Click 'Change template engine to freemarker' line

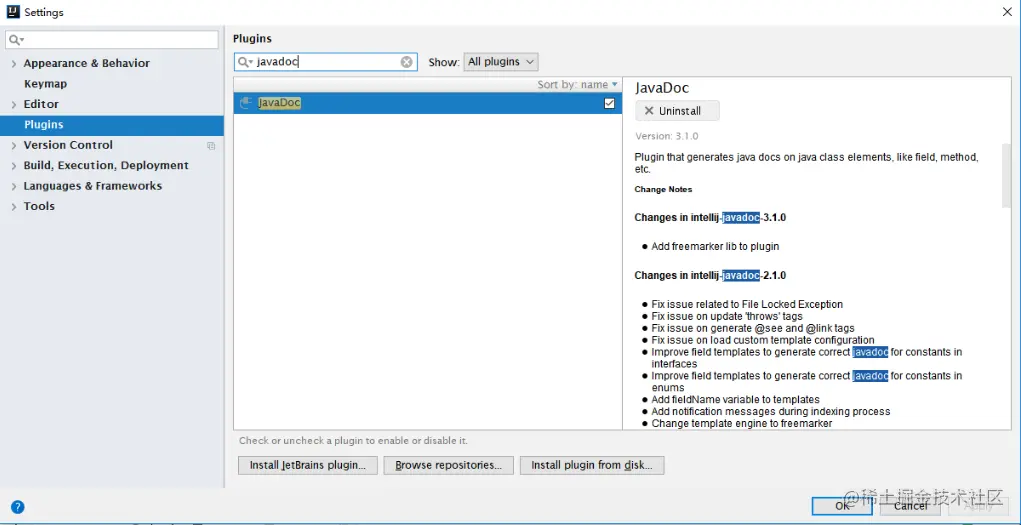tap(742, 423)
